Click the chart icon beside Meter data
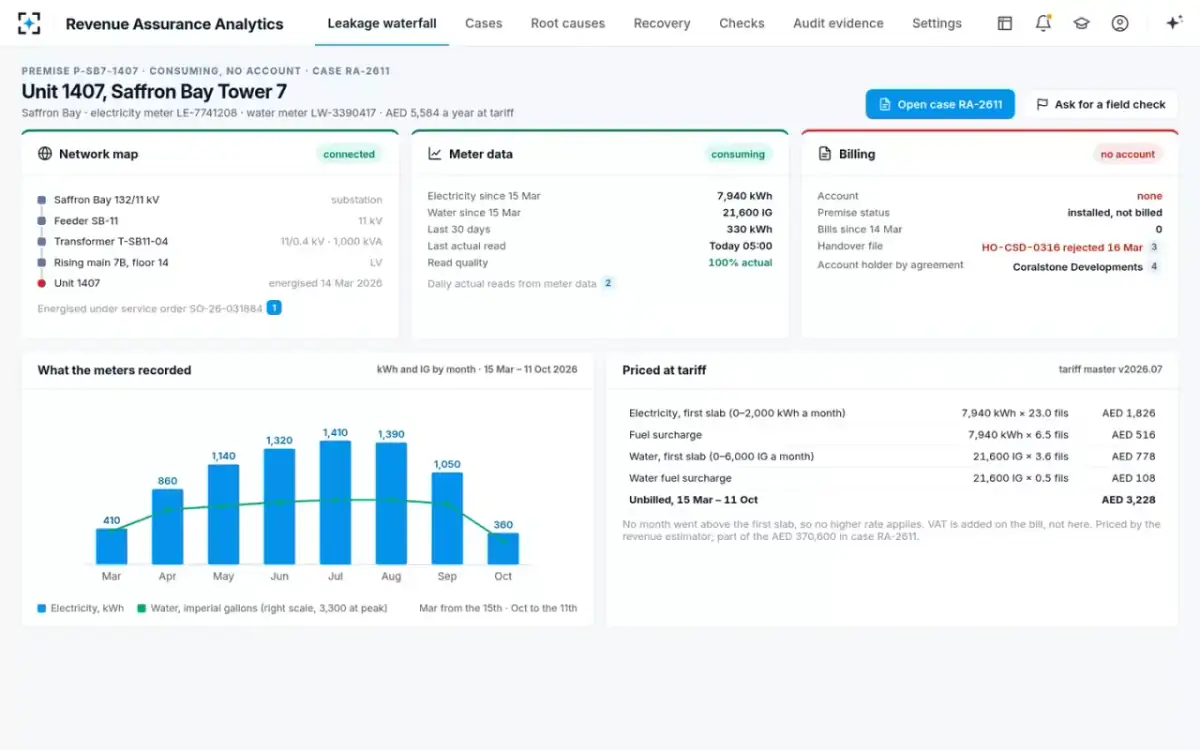 [435, 154]
